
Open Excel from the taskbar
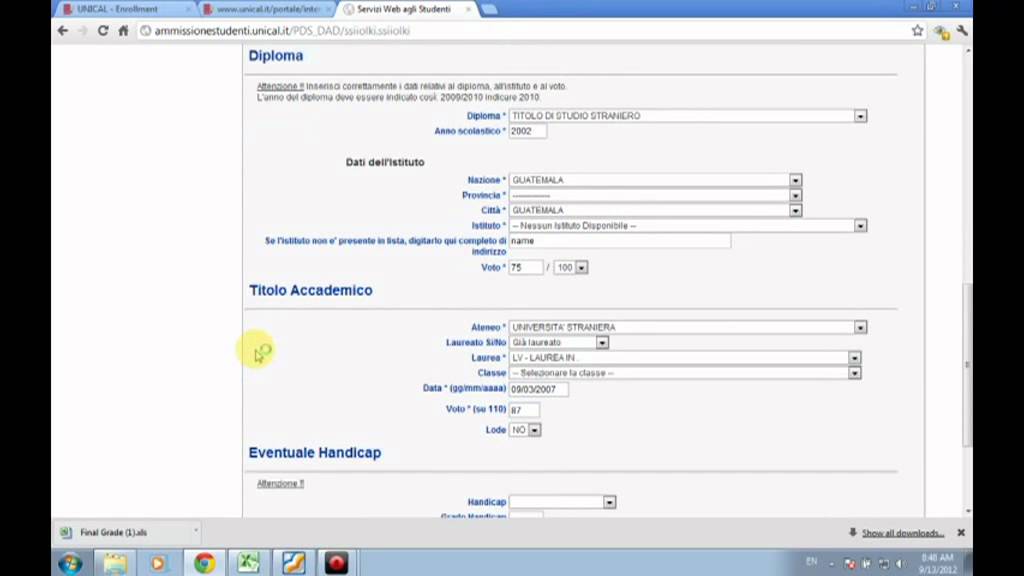pos(248,563)
